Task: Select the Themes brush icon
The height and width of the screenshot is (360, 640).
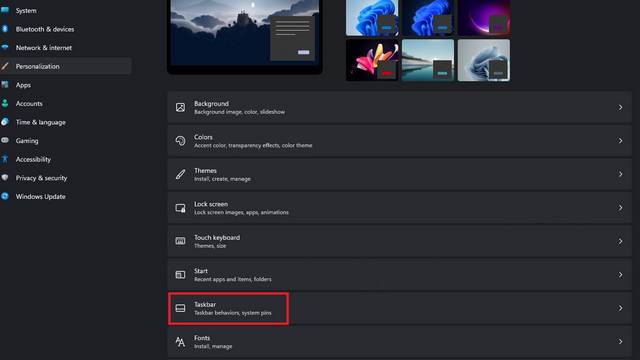Action: [x=180, y=174]
